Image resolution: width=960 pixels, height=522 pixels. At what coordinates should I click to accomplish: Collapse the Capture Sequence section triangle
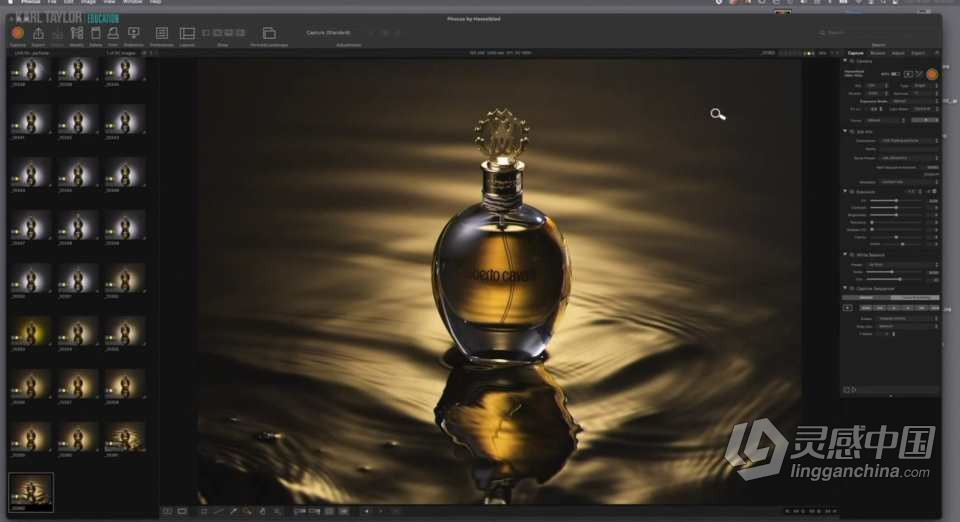coord(845,288)
